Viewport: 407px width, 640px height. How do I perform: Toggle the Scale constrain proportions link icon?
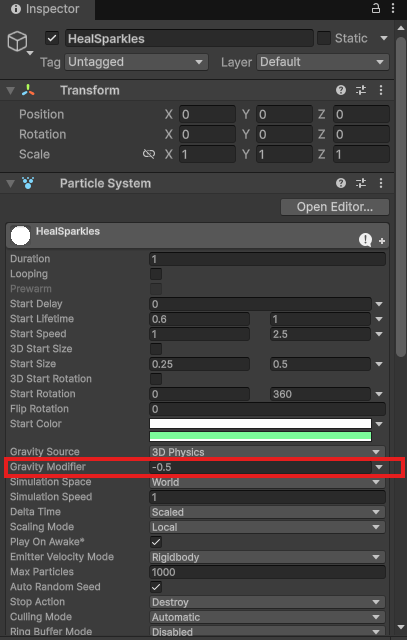[x=149, y=154]
